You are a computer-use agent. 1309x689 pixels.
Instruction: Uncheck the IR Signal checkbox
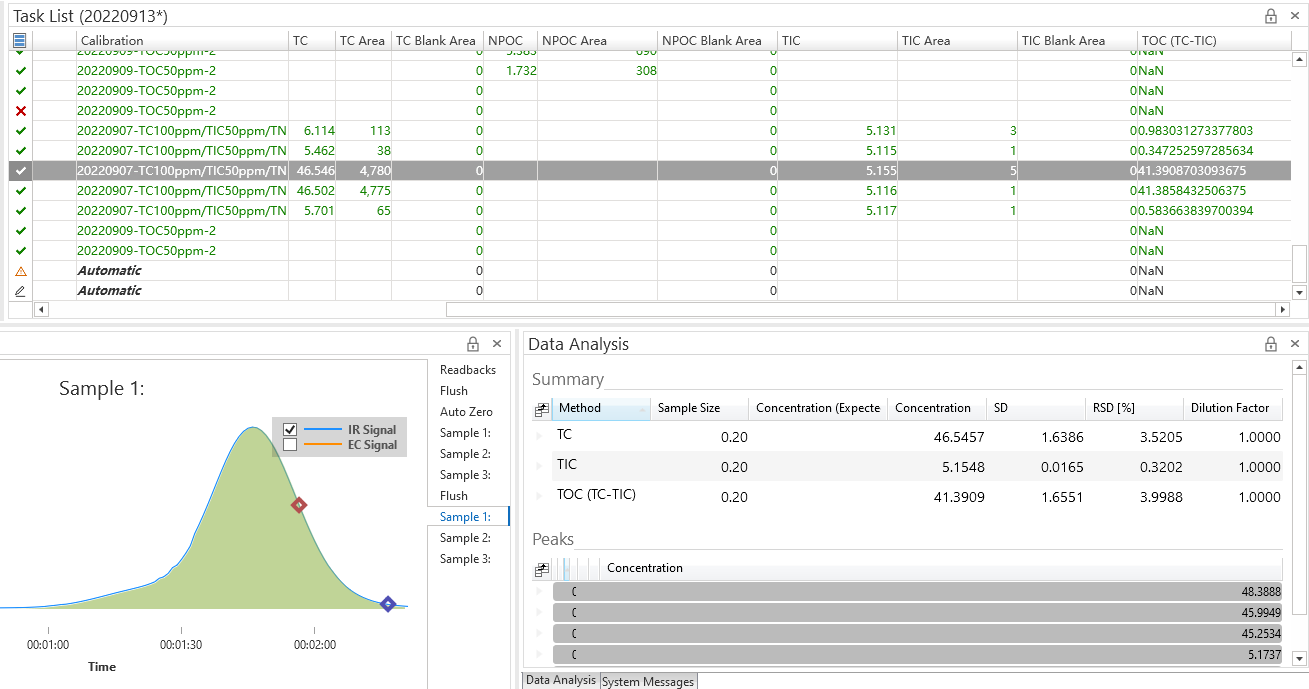[290, 430]
